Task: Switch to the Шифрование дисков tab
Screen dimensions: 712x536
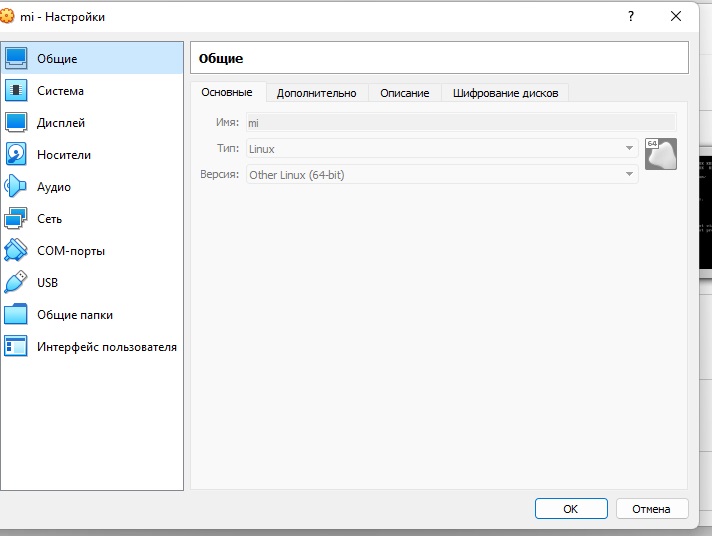Action: tap(505, 92)
